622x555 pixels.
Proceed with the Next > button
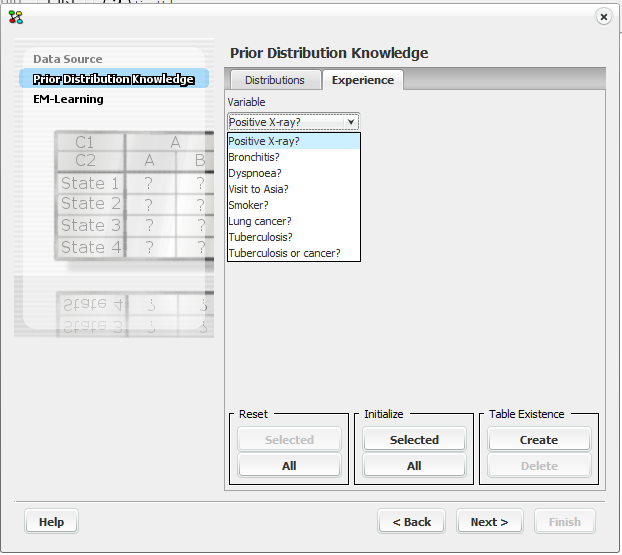click(490, 522)
